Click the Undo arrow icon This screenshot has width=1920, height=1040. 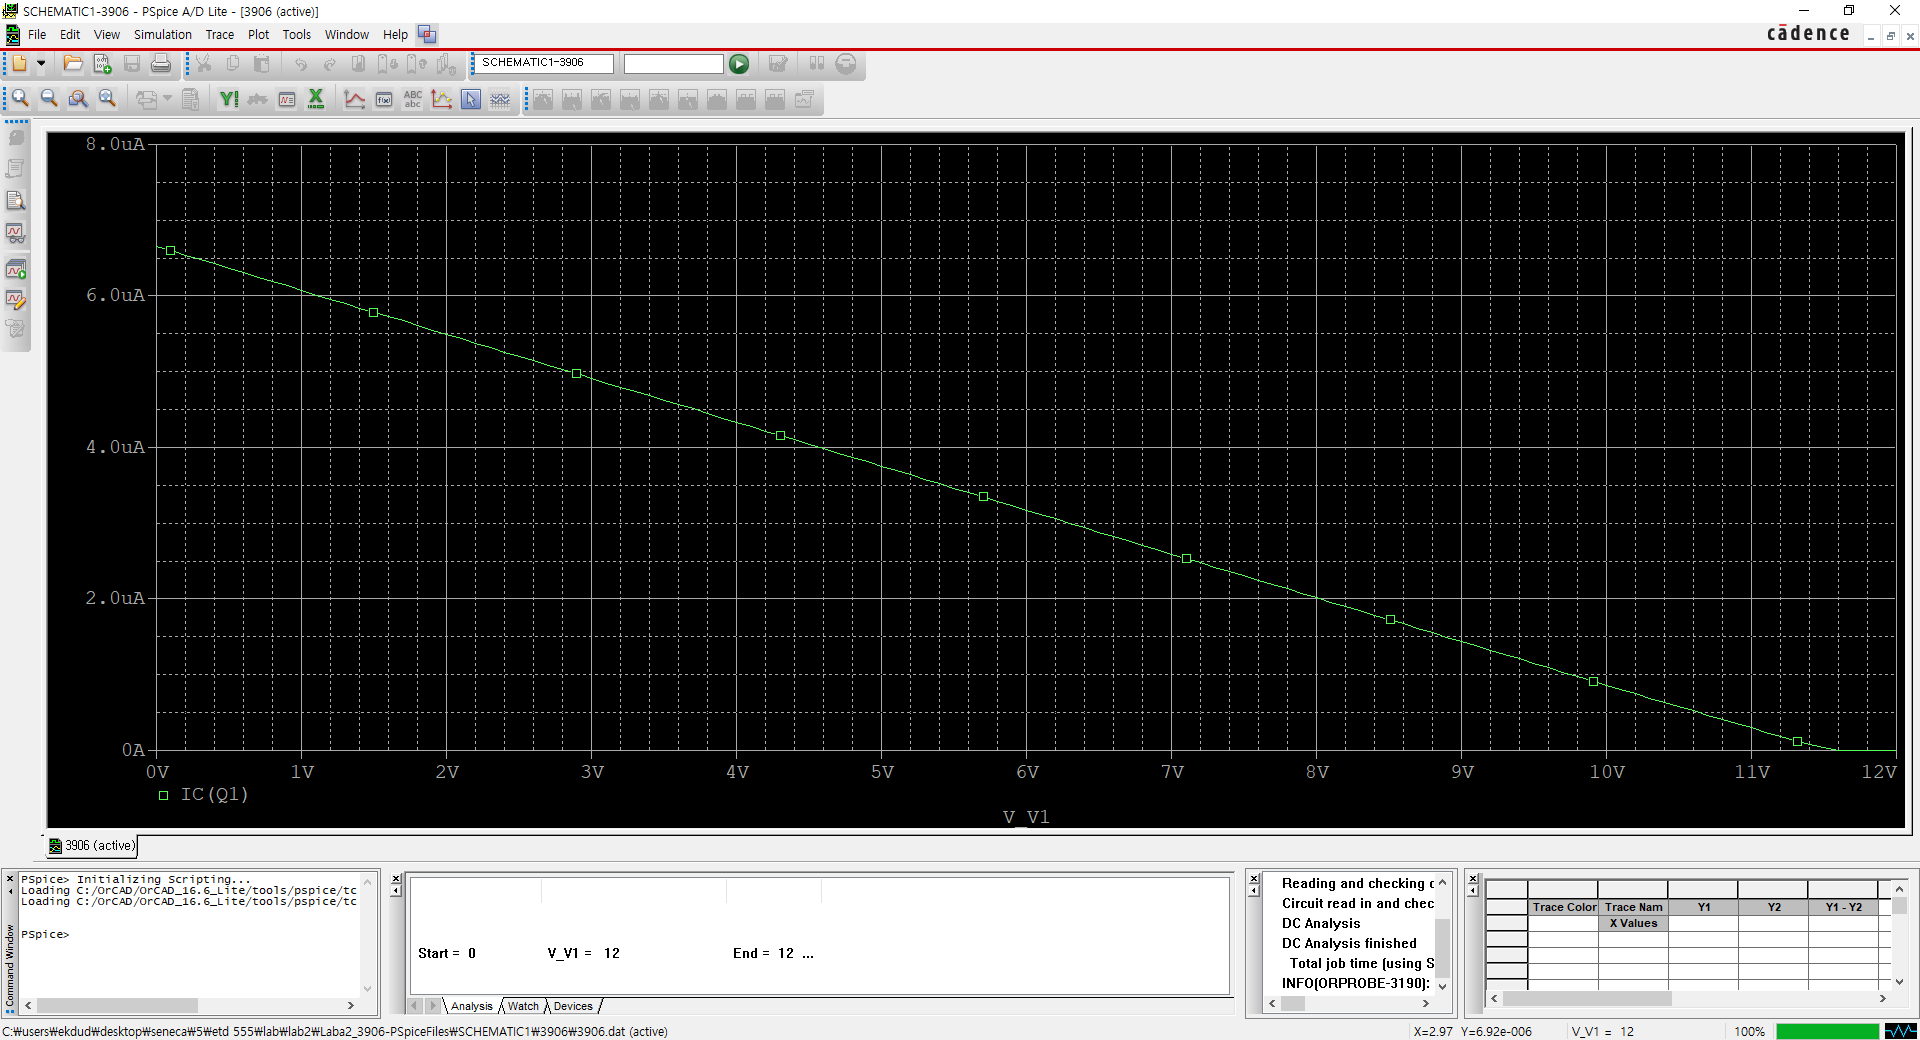click(x=301, y=64)
